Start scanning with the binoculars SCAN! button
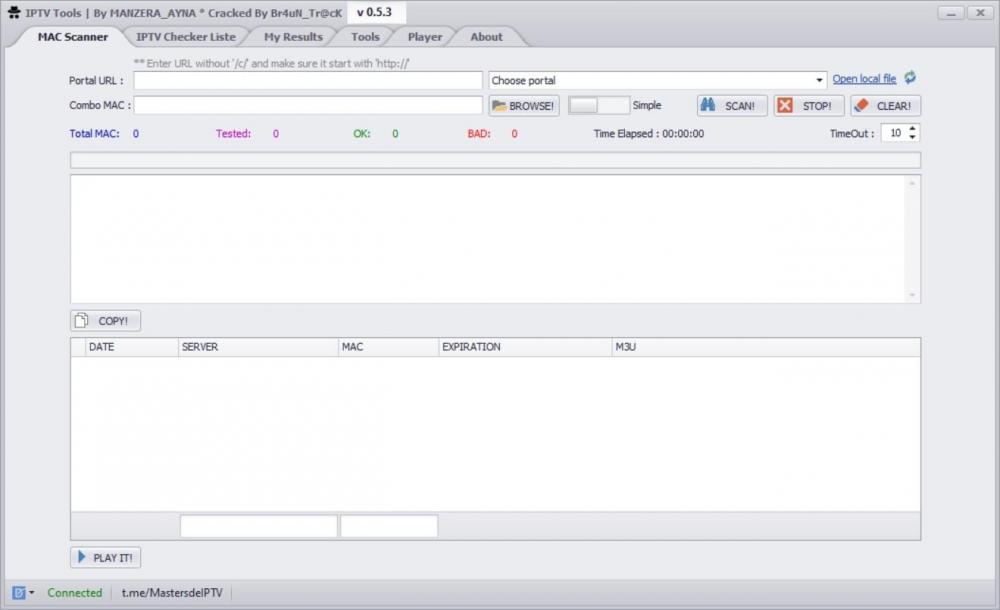The width and height of the screenshot is (1000, 610). tap(732, 106)
